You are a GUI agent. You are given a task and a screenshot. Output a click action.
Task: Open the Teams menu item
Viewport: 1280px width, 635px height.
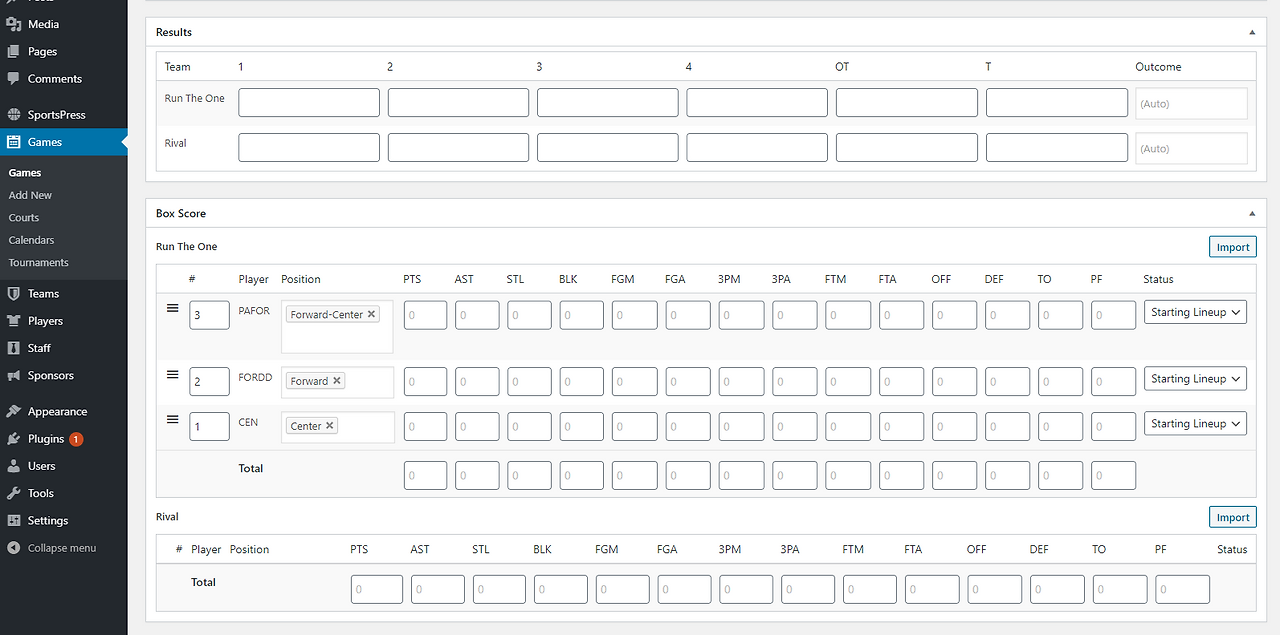pyautogui.click(x=43, y=294)
